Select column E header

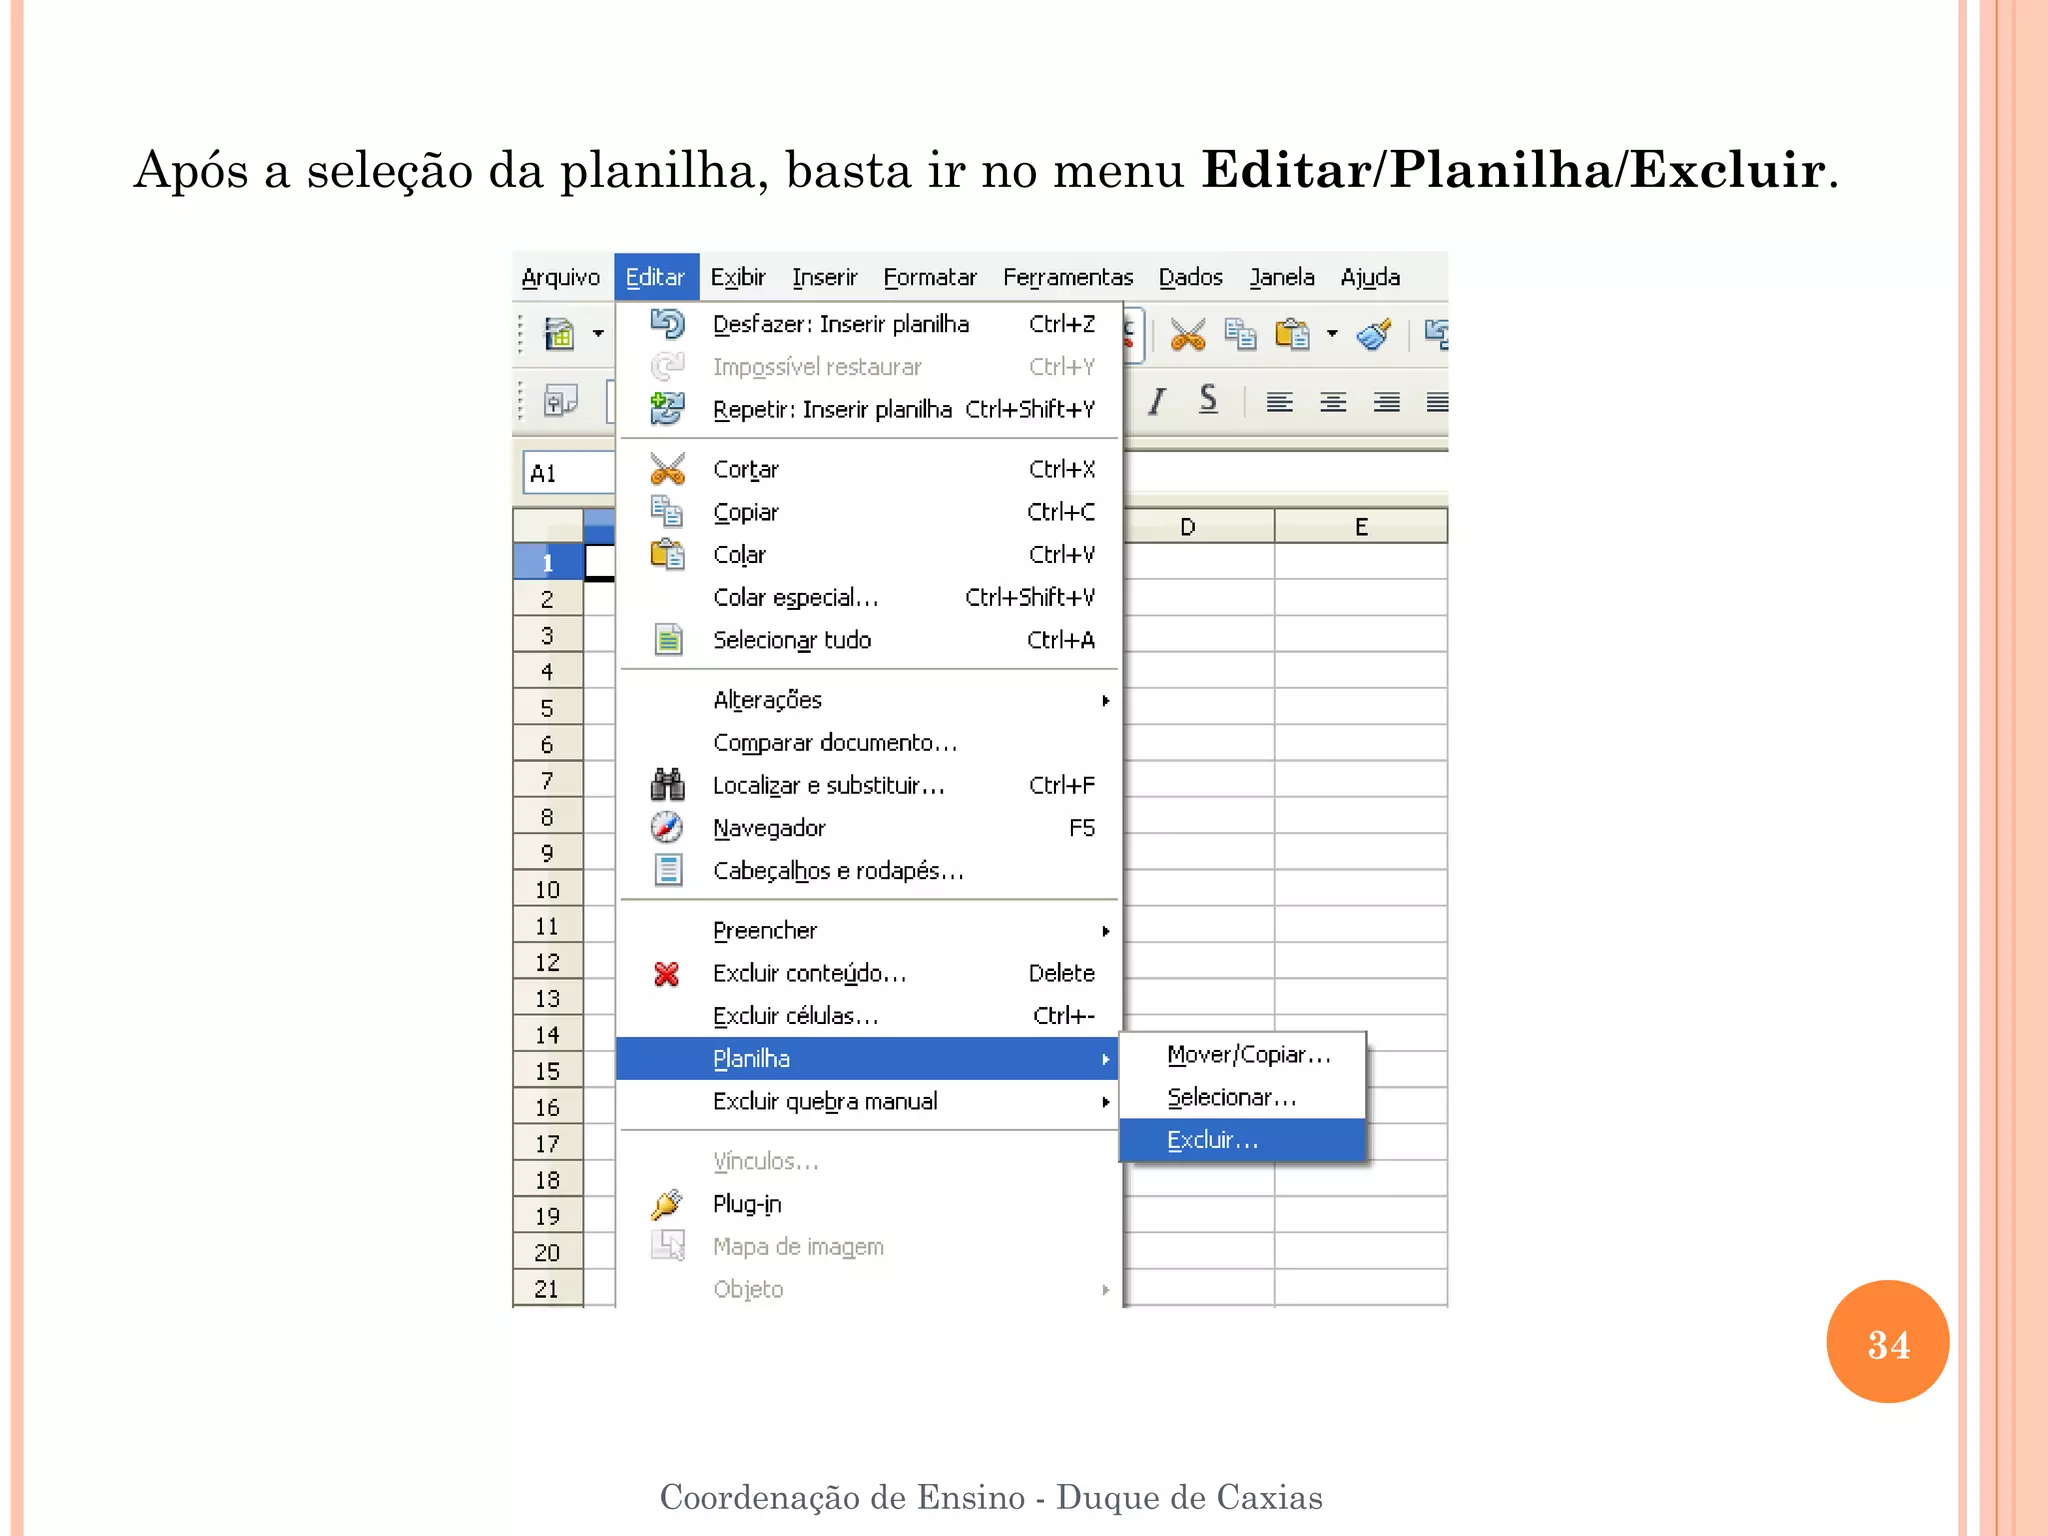pos(1360,526)
